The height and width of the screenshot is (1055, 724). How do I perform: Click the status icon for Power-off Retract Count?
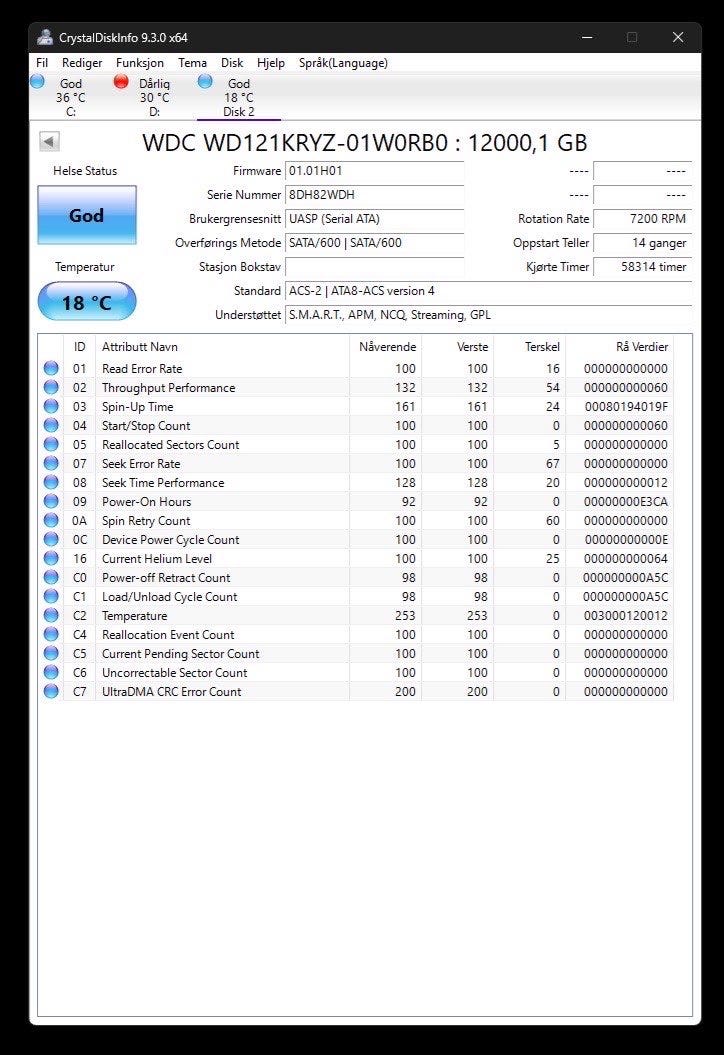click(51, 577)
